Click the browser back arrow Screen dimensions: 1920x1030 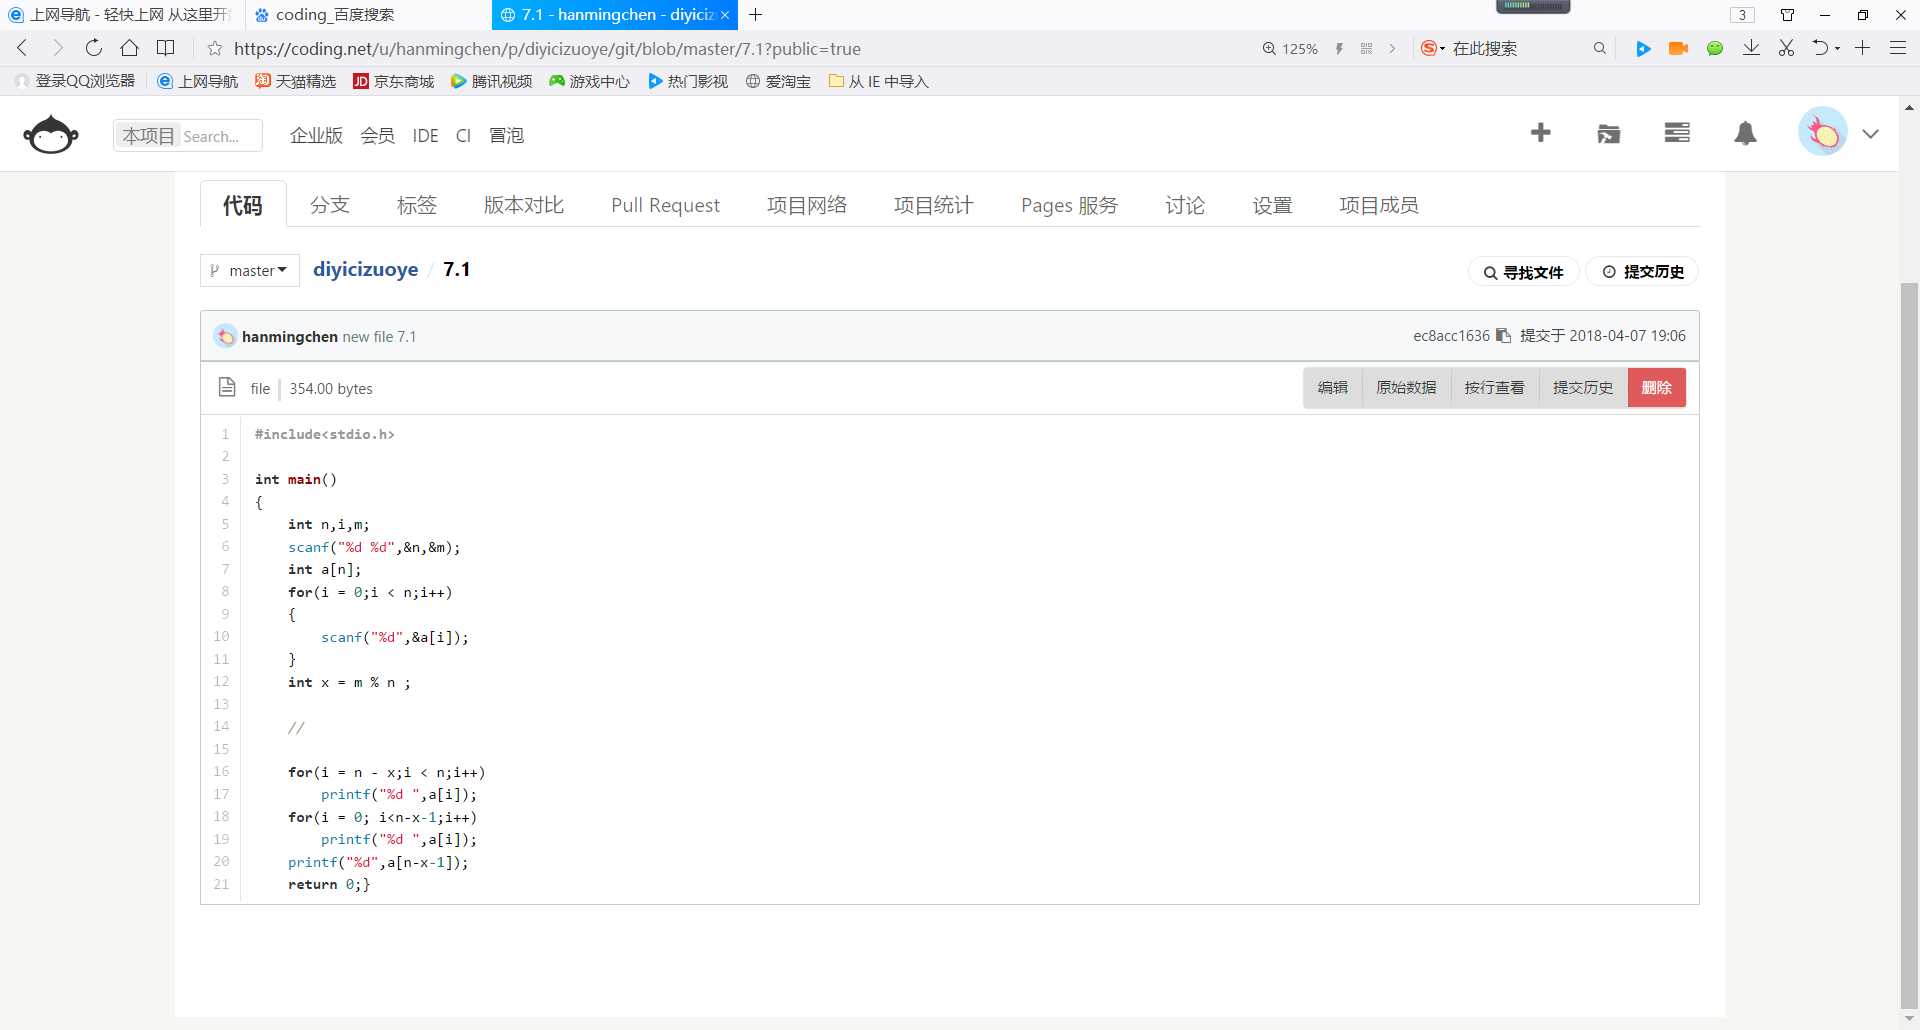pos(22,48)
